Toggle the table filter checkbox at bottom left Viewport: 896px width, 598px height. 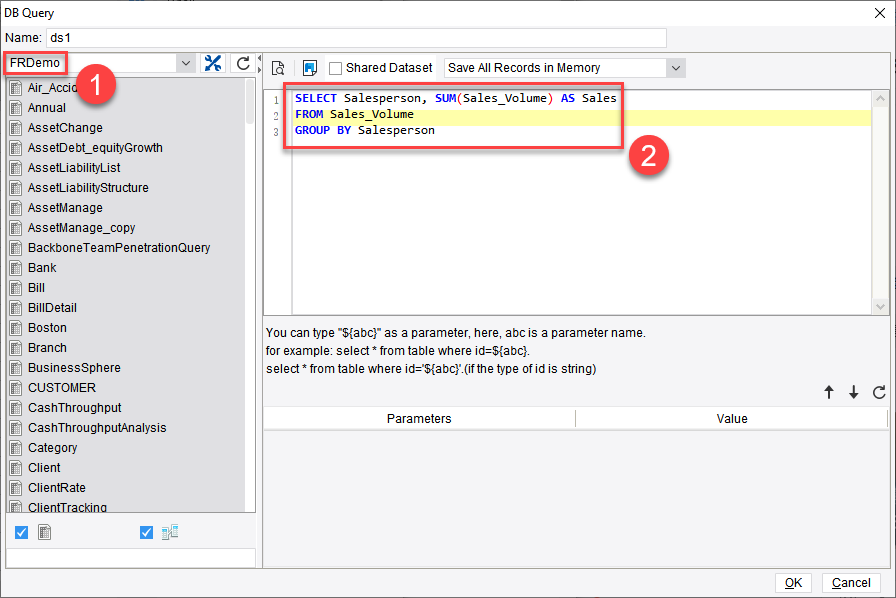pos(21,532)
